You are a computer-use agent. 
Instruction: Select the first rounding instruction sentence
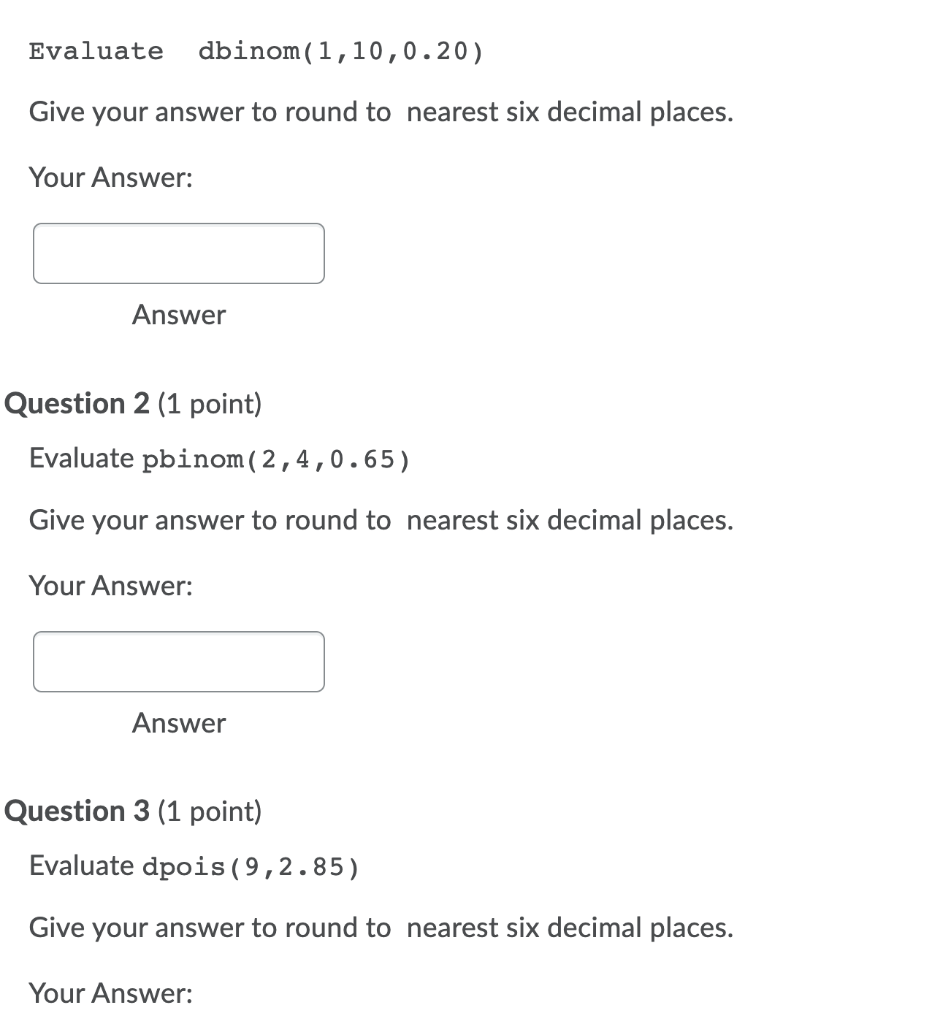coord(380,111)
